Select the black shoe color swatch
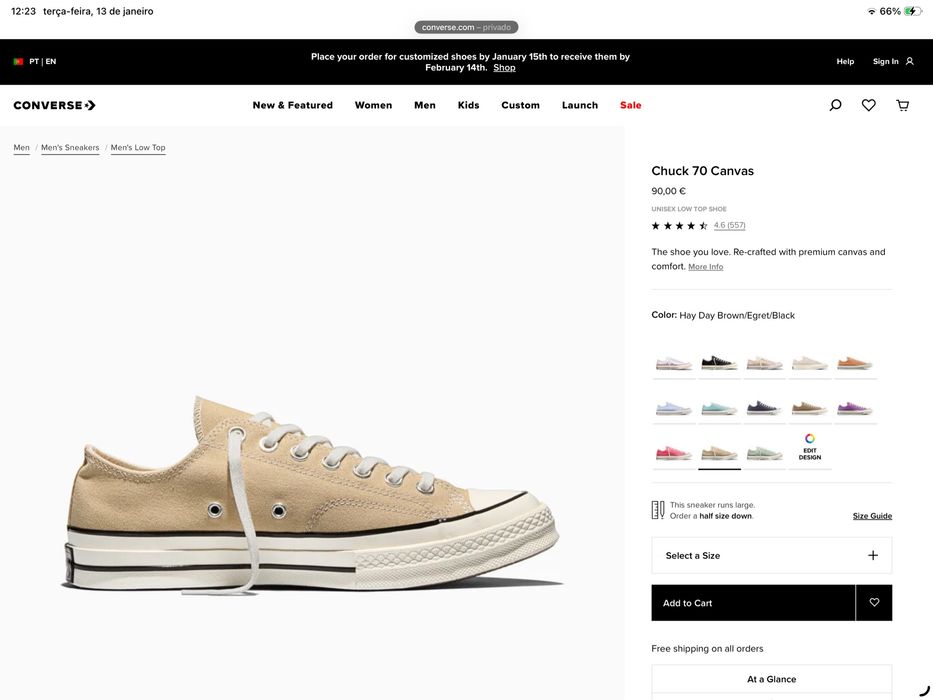The image size is (933, 700). click(719, 363)
